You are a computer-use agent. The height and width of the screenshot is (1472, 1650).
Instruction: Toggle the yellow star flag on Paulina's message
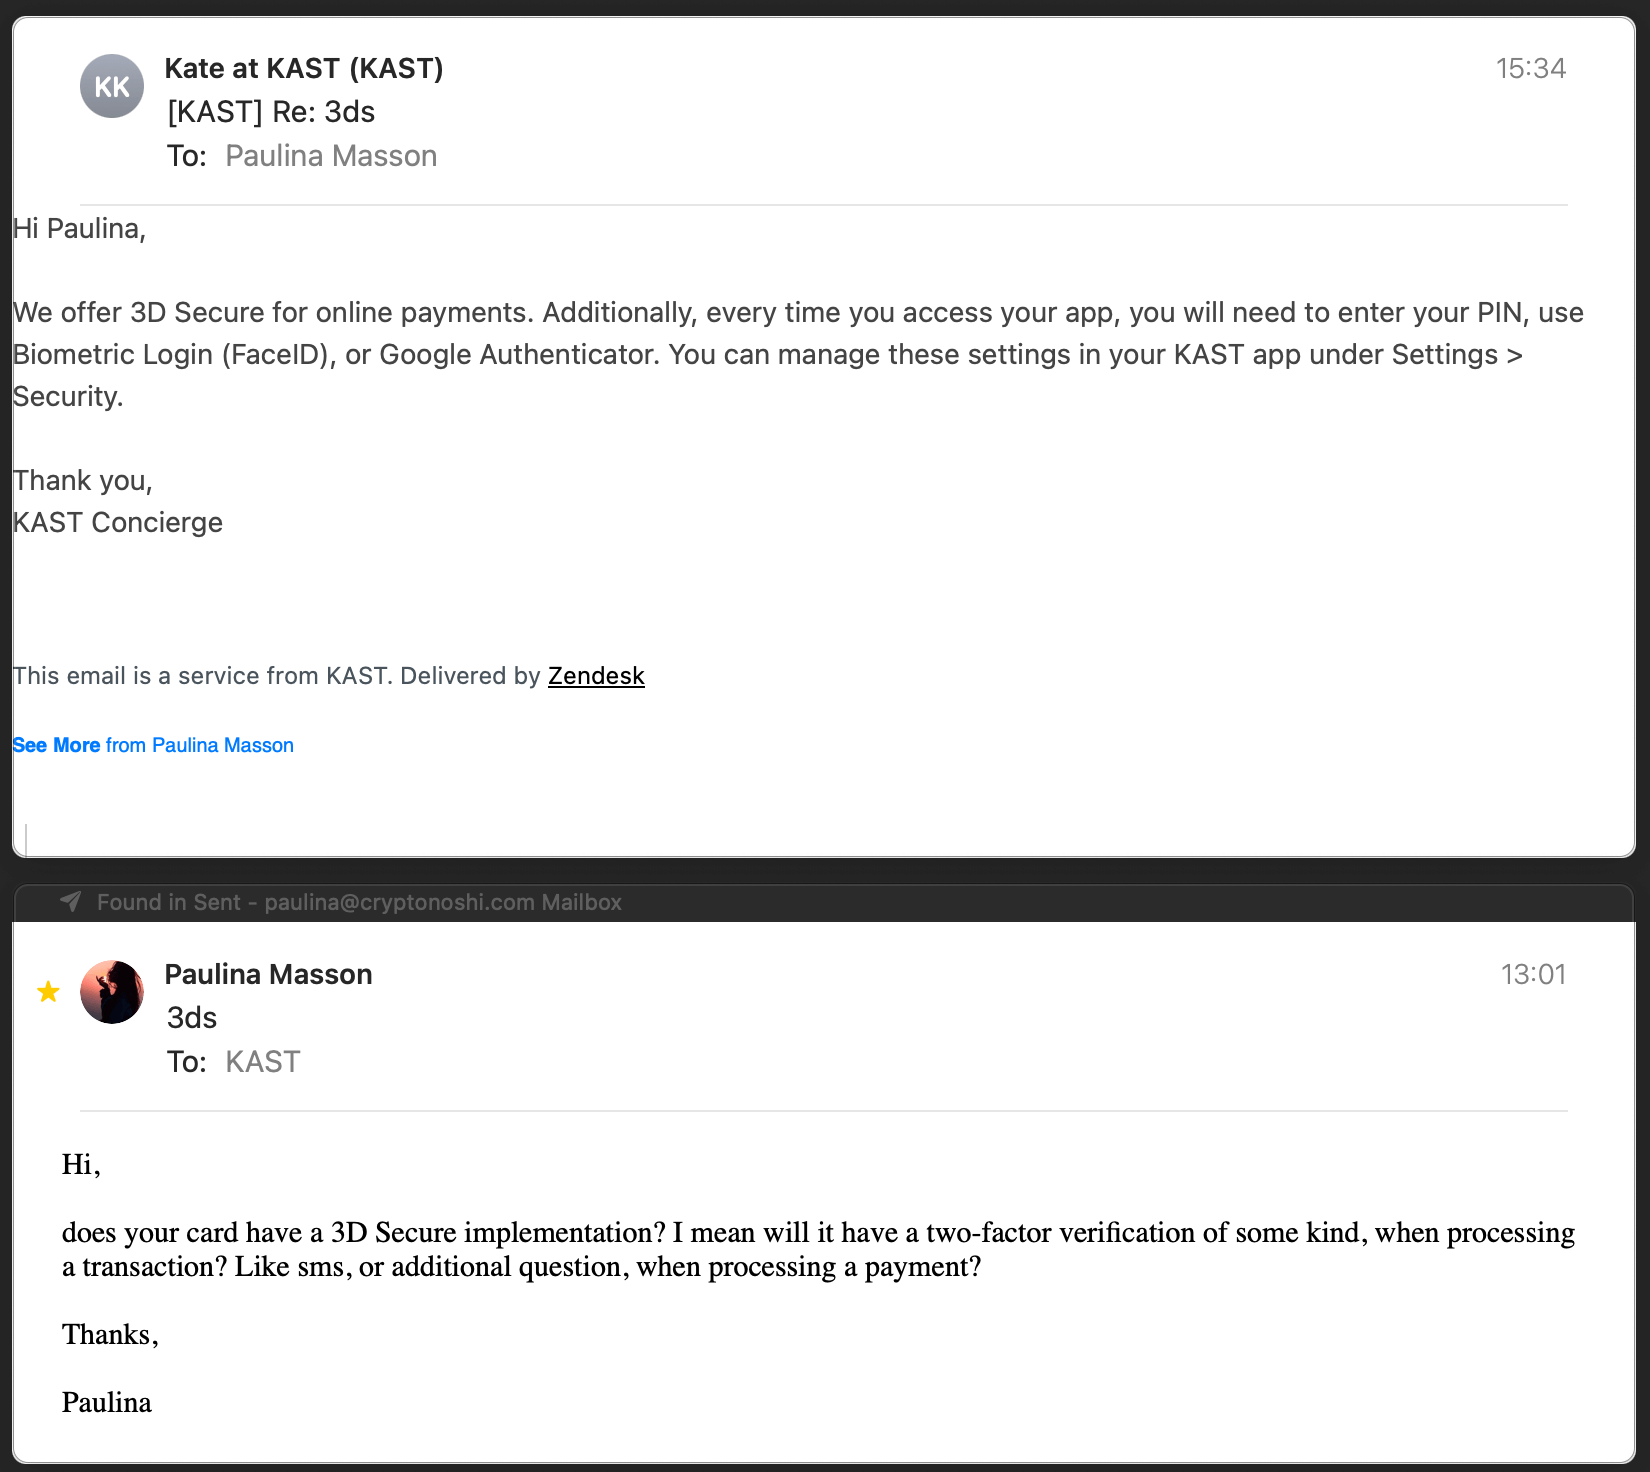(48, 992)
